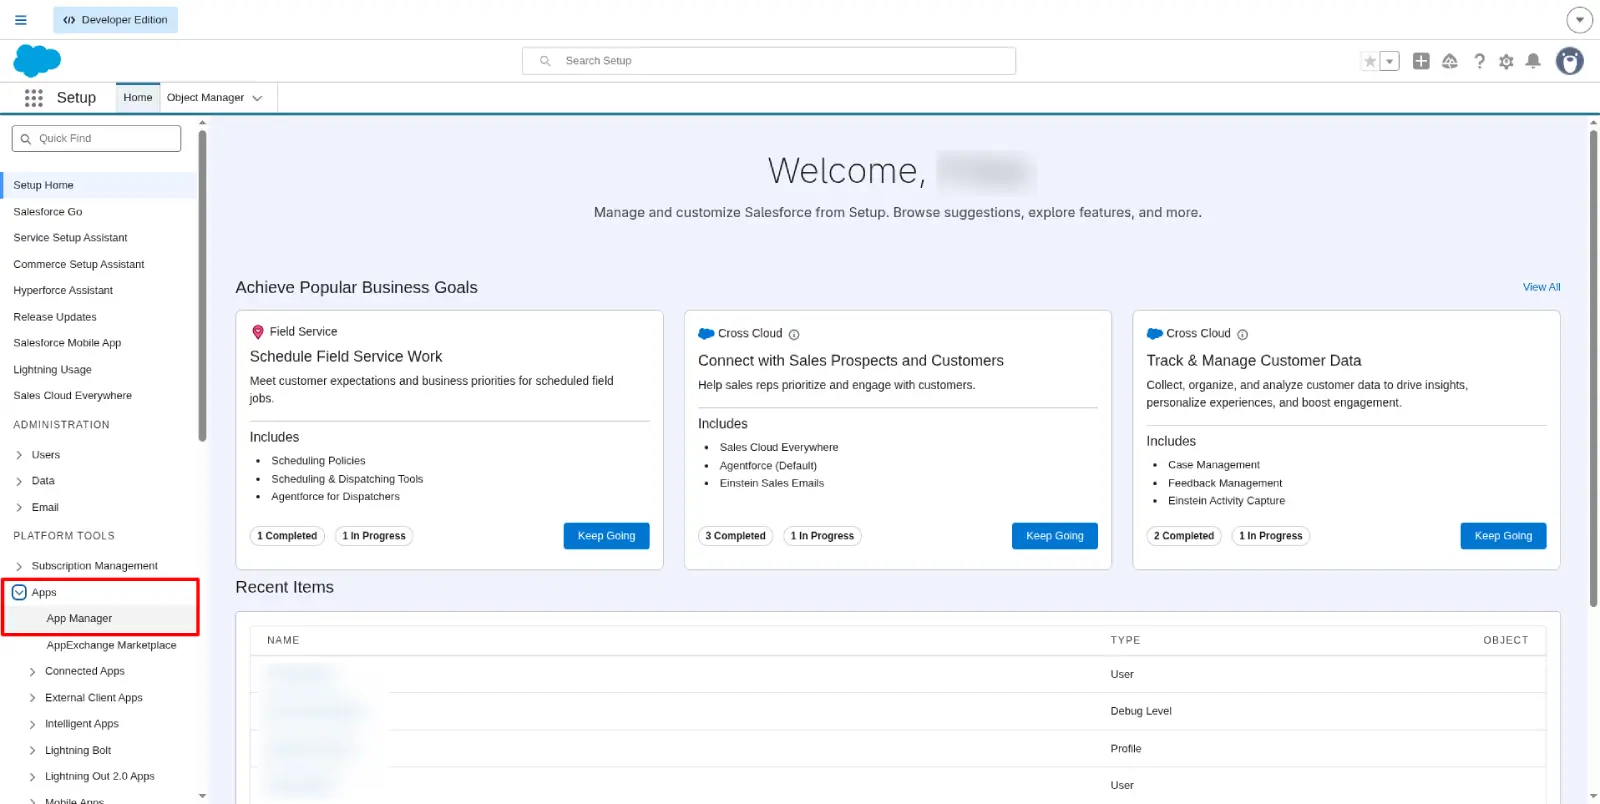Open App Manager
1600x804 pixels.
(79, 619)
